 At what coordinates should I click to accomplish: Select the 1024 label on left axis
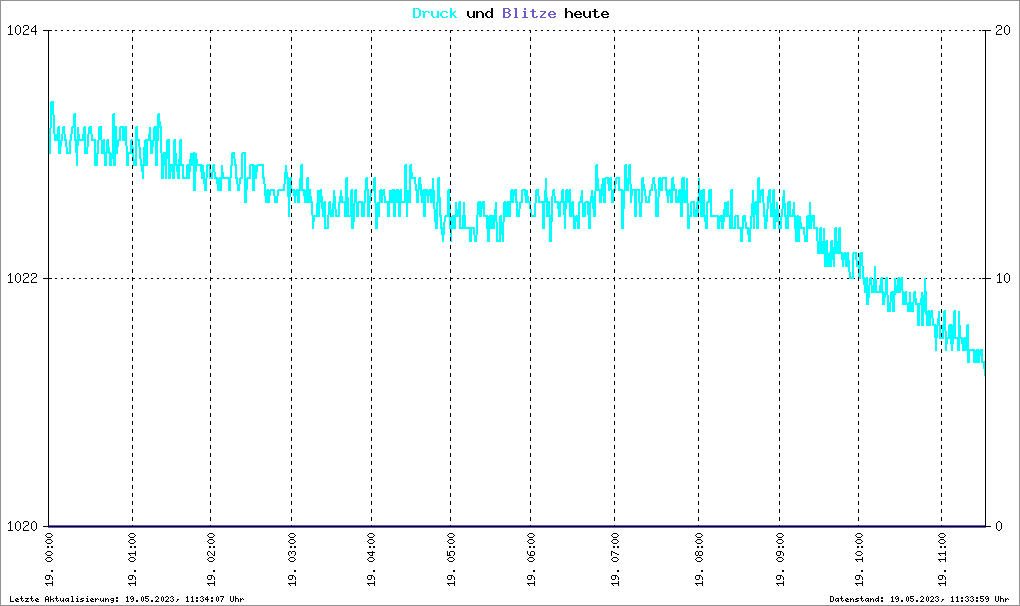[22, 31]
